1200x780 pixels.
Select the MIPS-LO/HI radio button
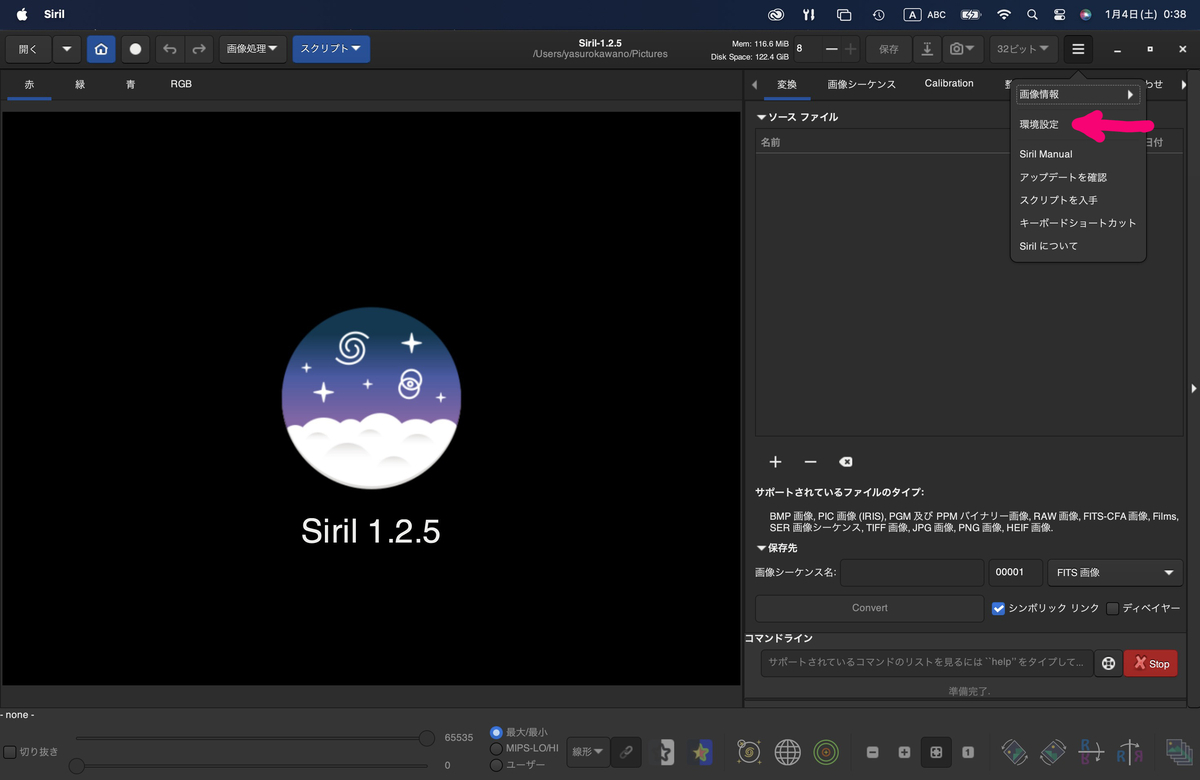point(497,749)
